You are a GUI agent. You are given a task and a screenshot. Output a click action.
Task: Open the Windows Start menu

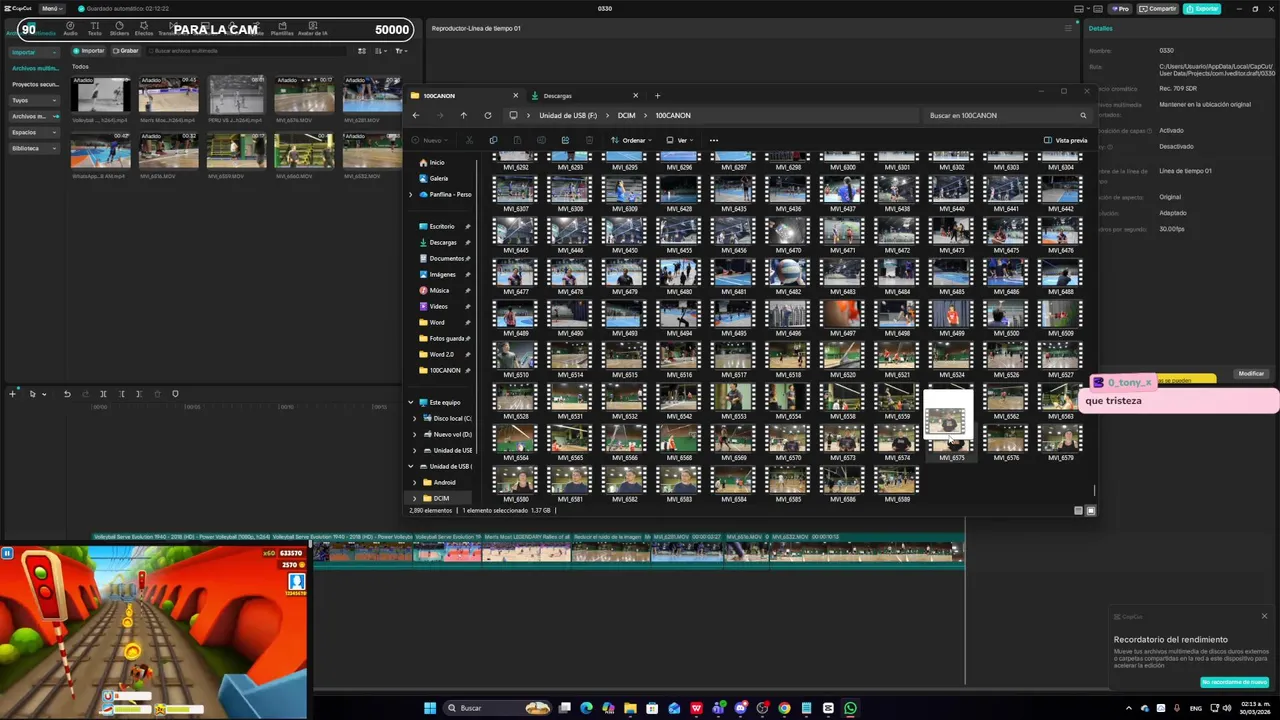(x=430, y=708)
